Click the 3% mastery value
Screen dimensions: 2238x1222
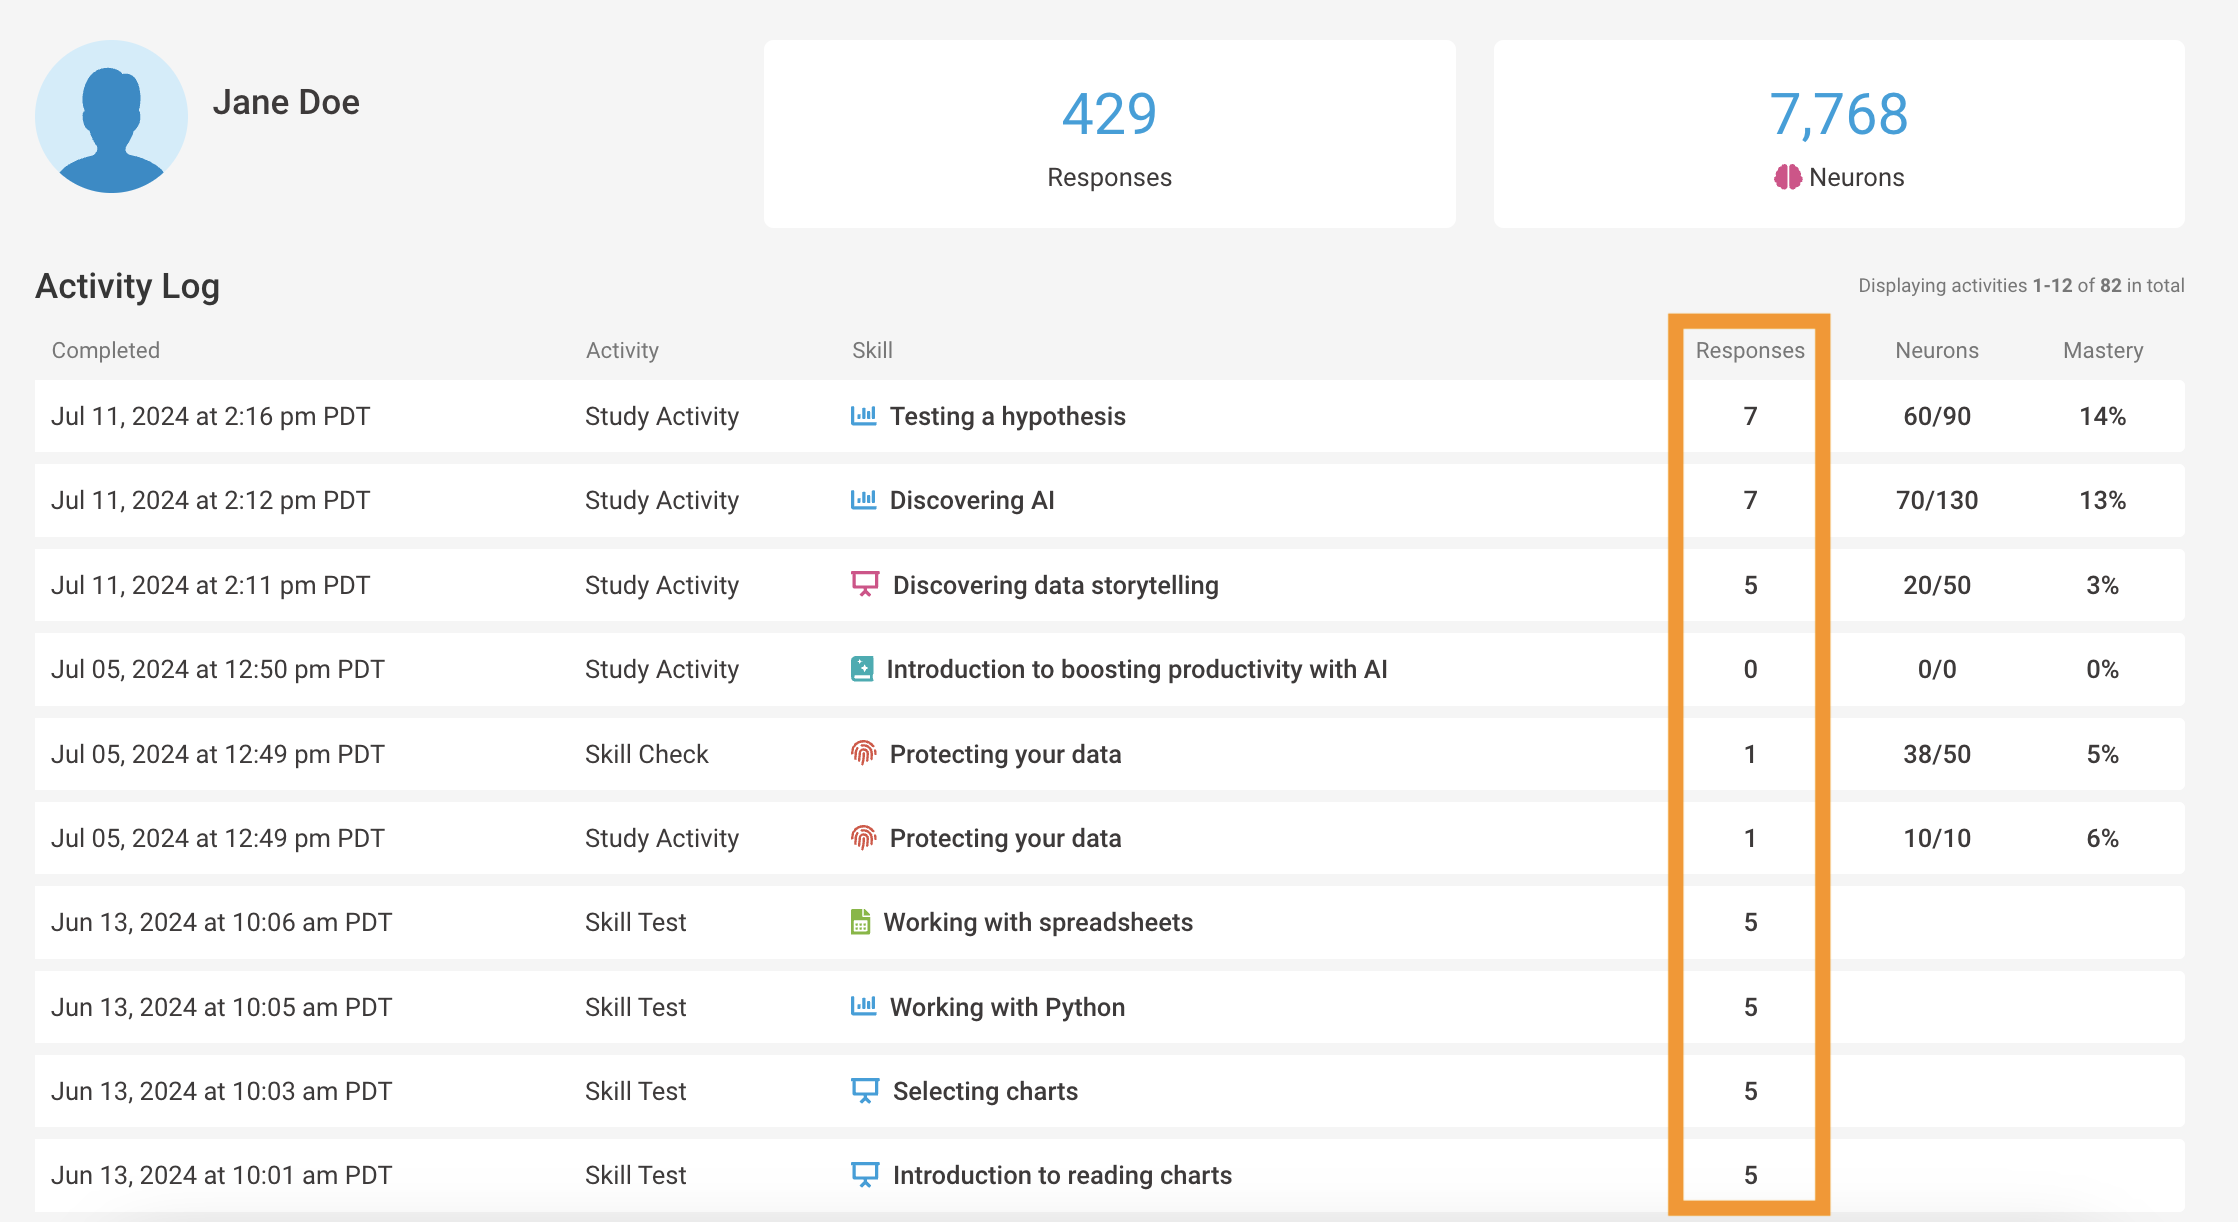(x=2103, y=585)
